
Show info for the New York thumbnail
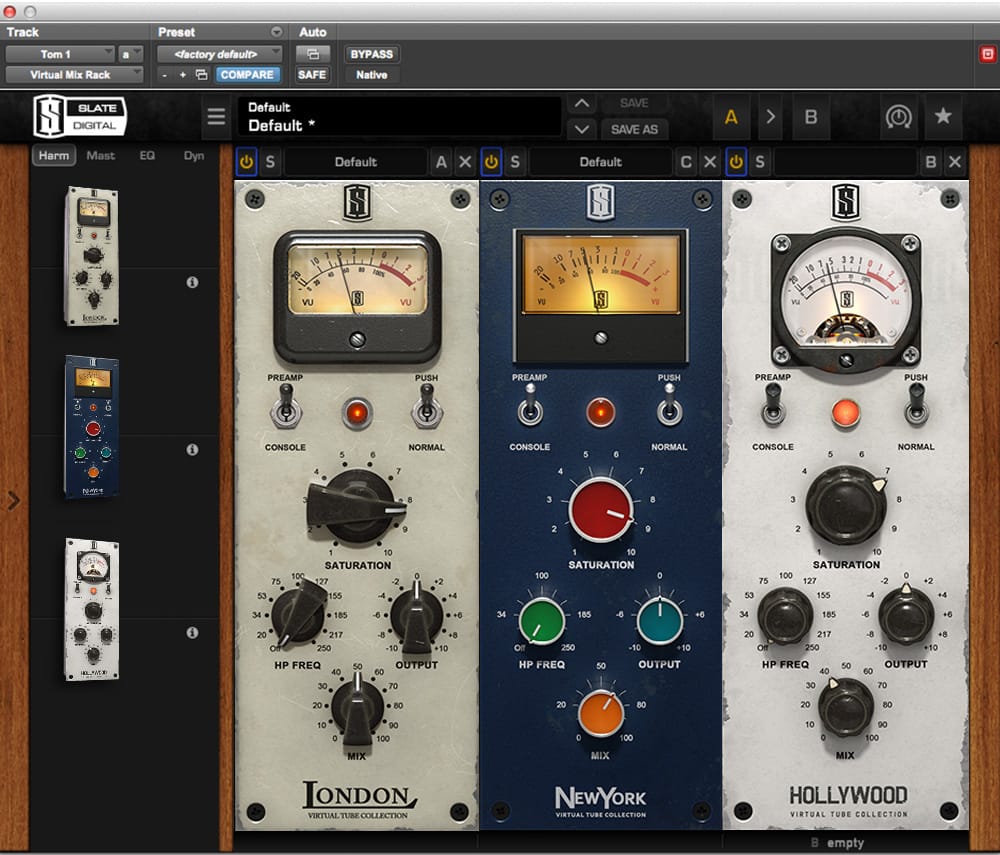(x=192, y=449)
